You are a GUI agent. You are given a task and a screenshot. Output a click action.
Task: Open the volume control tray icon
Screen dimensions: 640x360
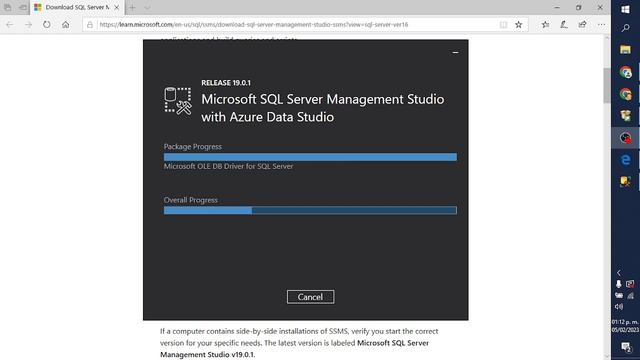[619, 307]
